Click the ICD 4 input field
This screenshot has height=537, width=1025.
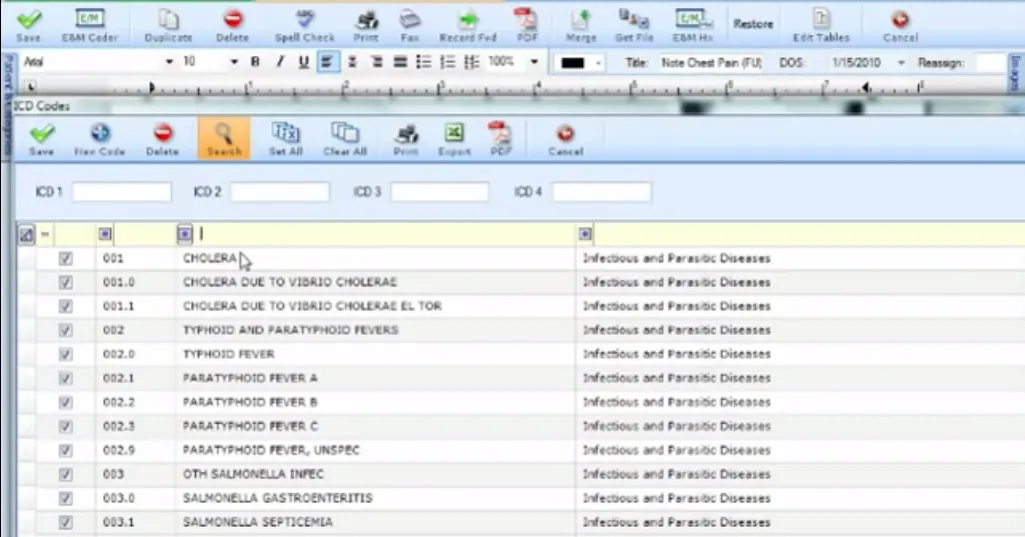601,192
